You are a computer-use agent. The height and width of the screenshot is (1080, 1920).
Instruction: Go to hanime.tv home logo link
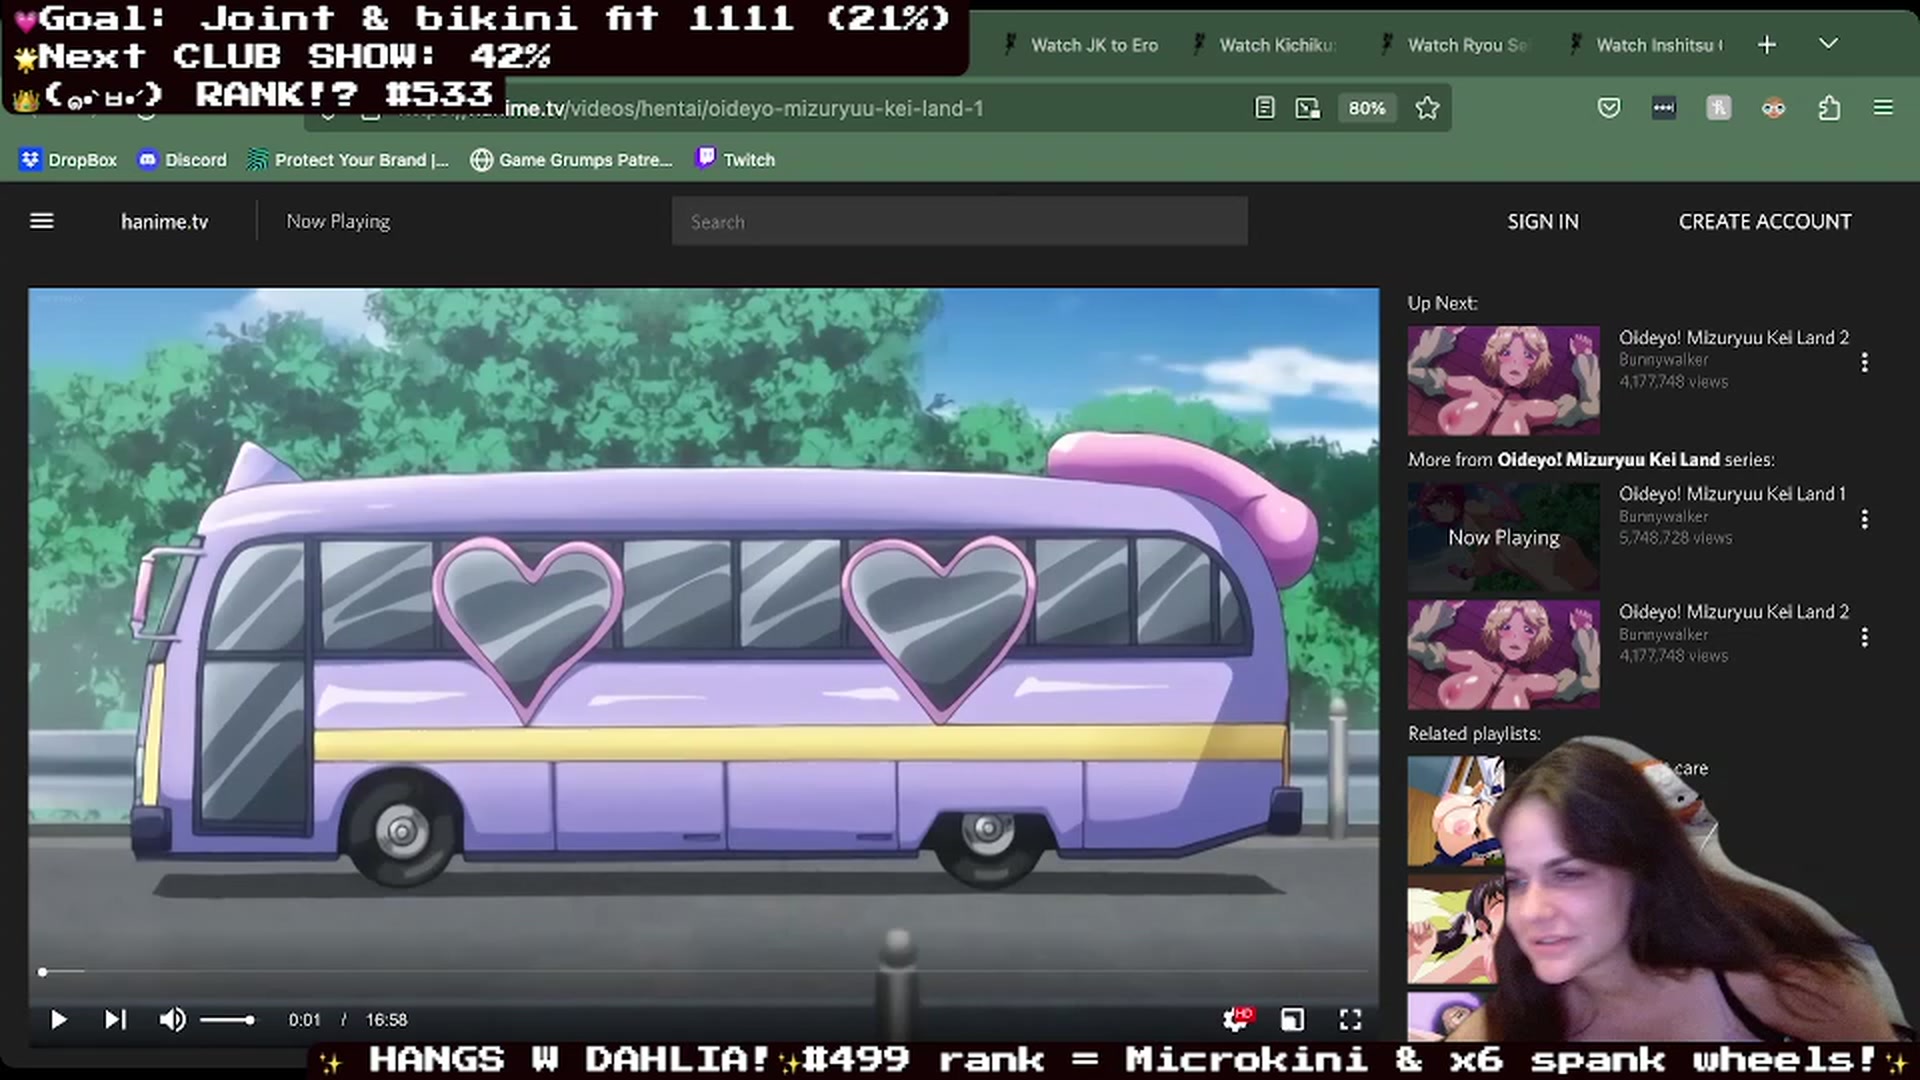(165, 222)
